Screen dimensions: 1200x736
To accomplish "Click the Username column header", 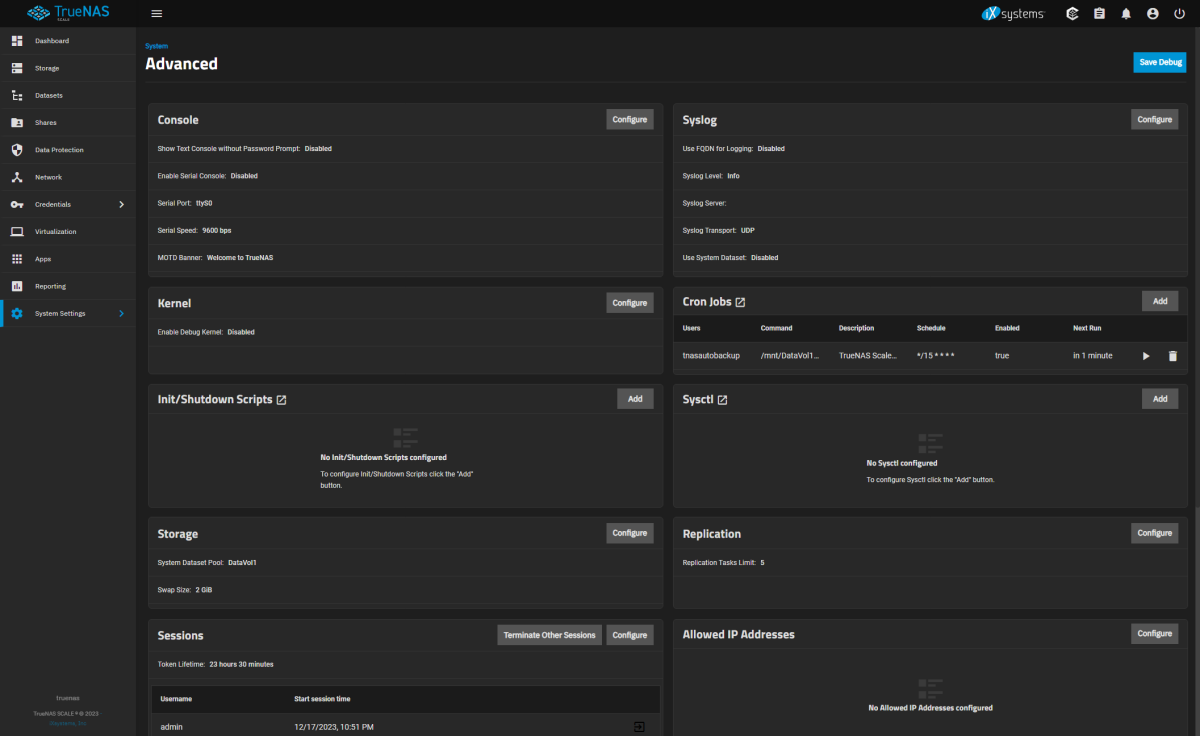I will (176, 699).
